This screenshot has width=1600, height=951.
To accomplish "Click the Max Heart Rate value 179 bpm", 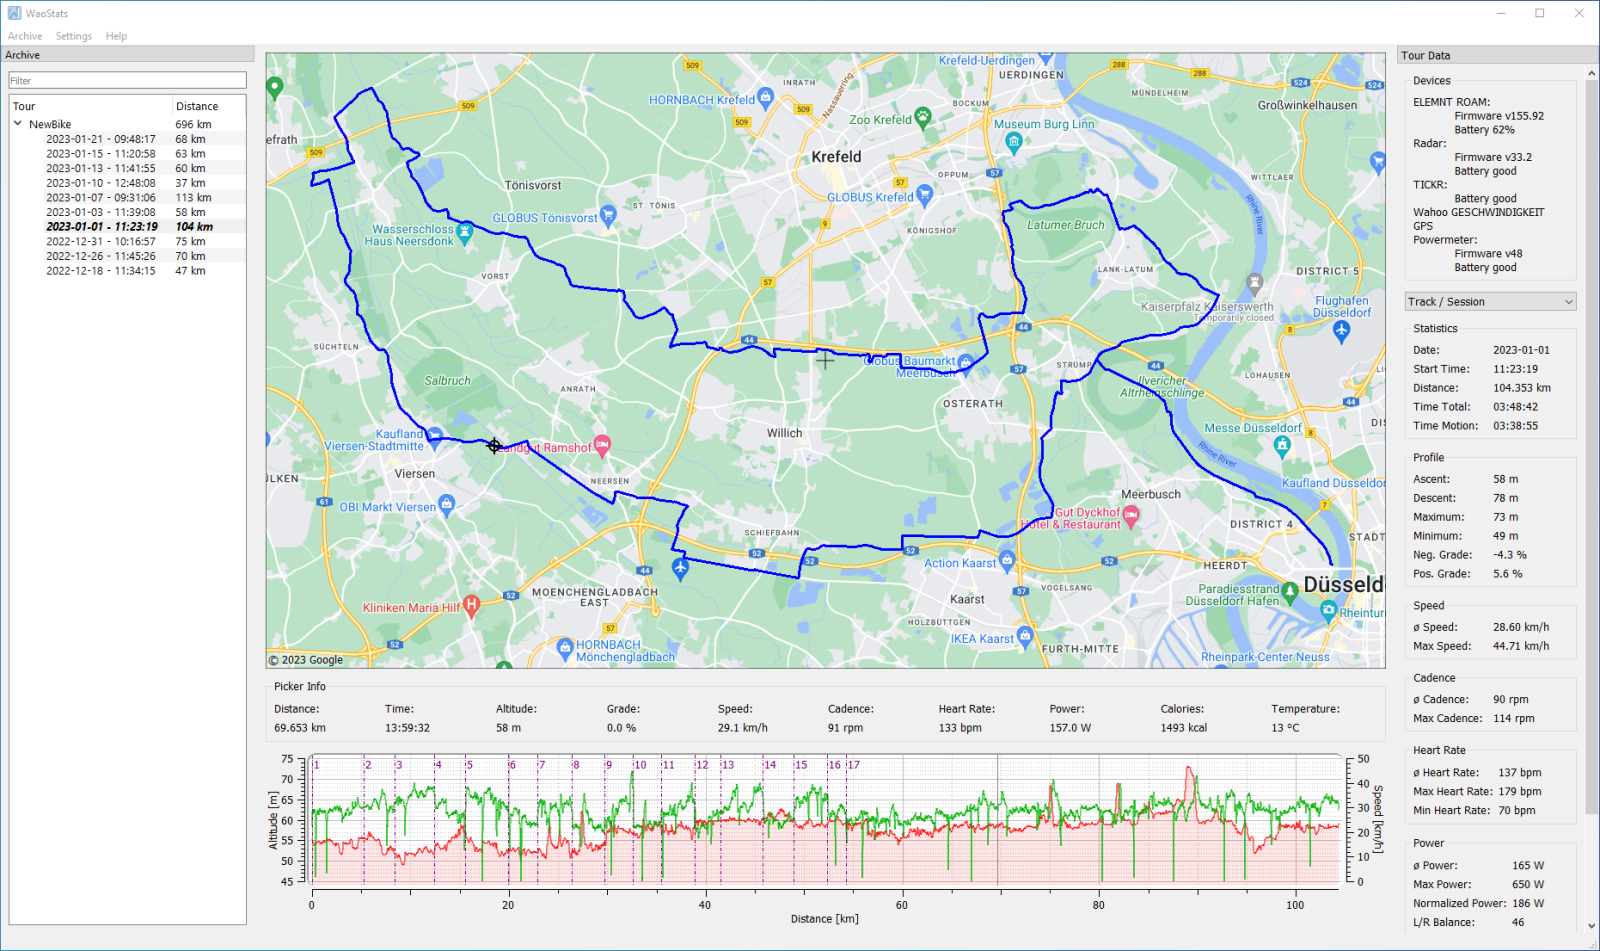I will point(1520,791).
